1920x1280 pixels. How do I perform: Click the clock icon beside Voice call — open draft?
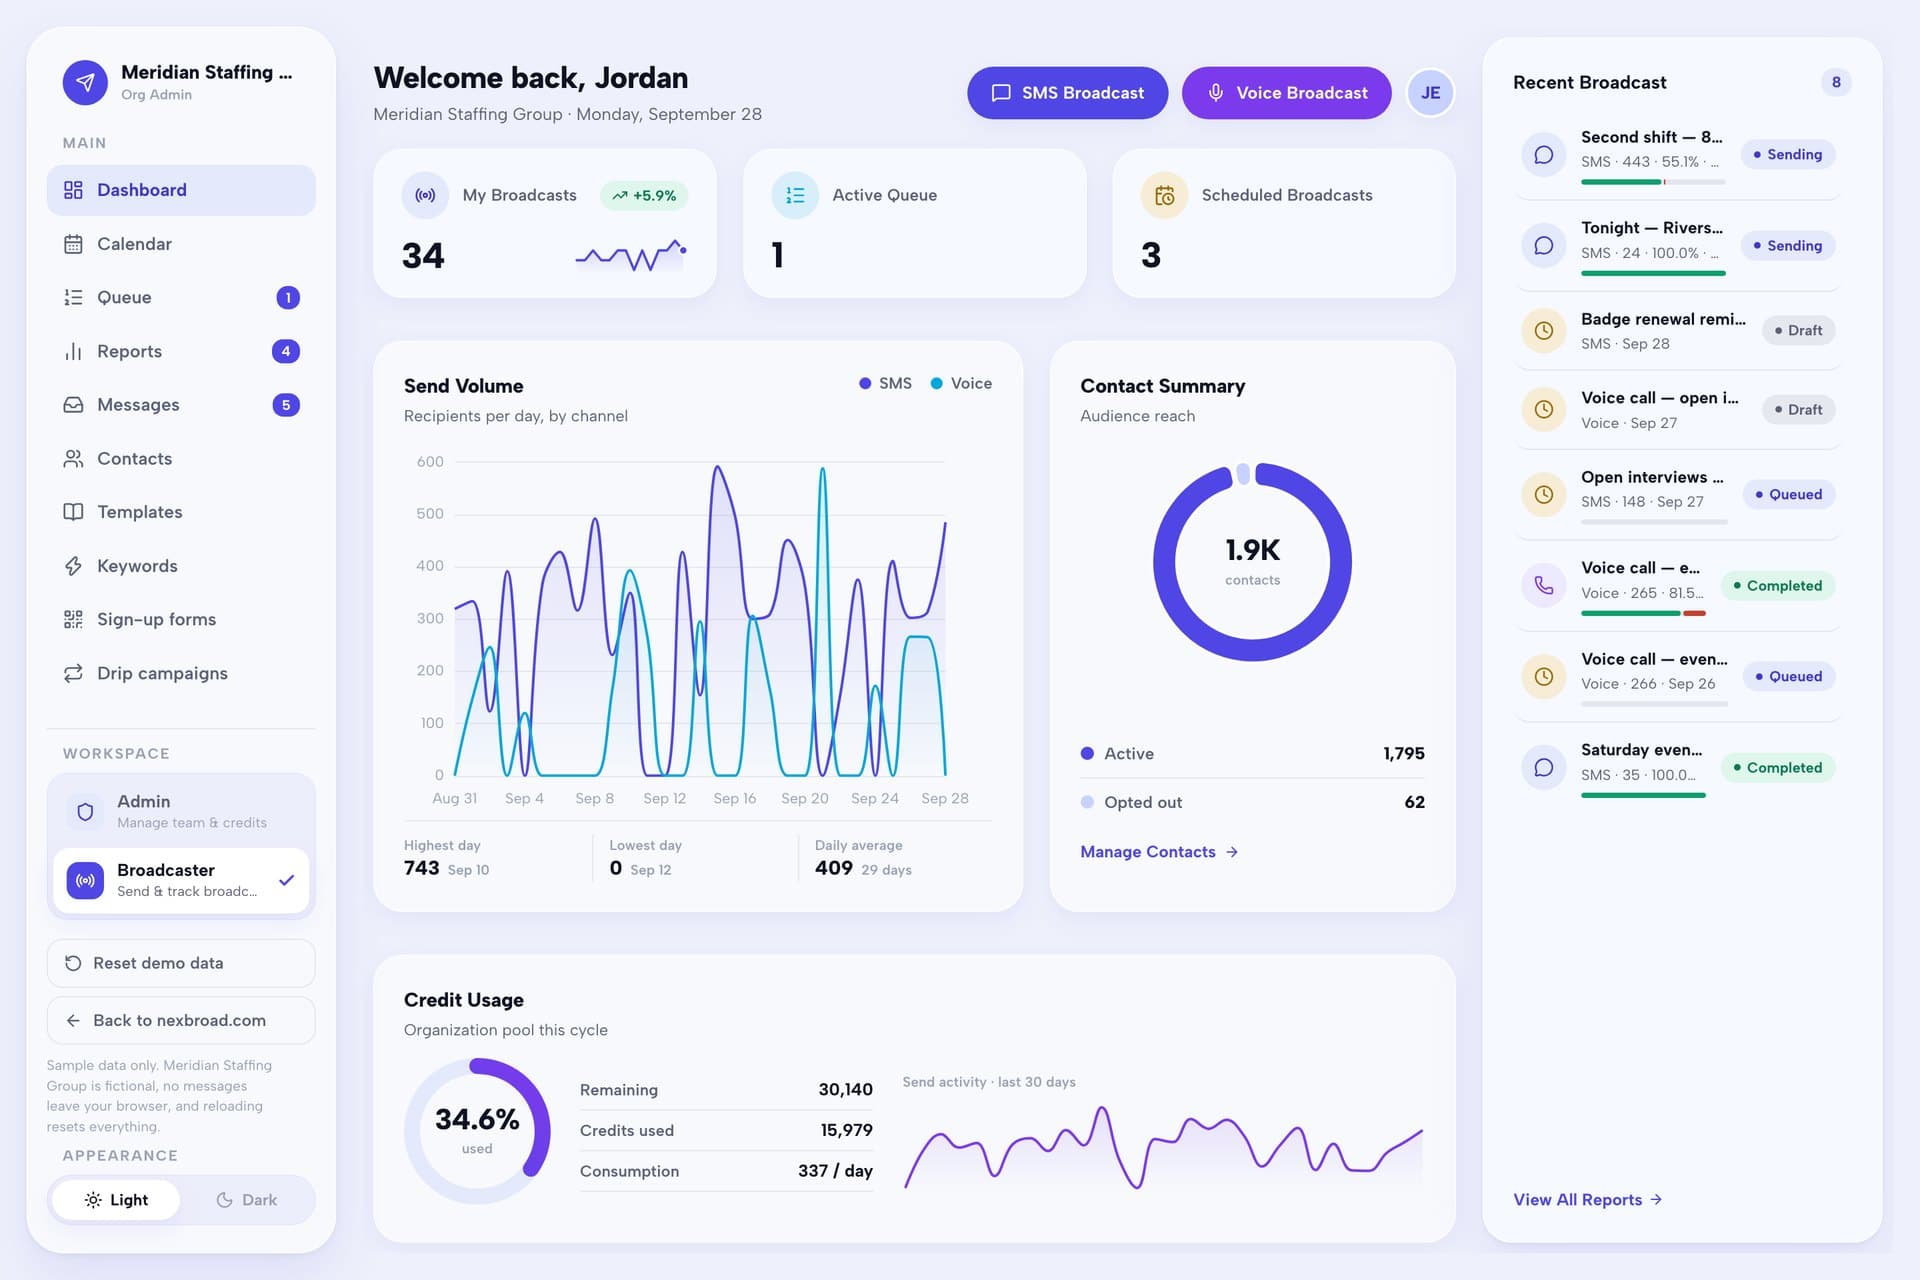1543,409
